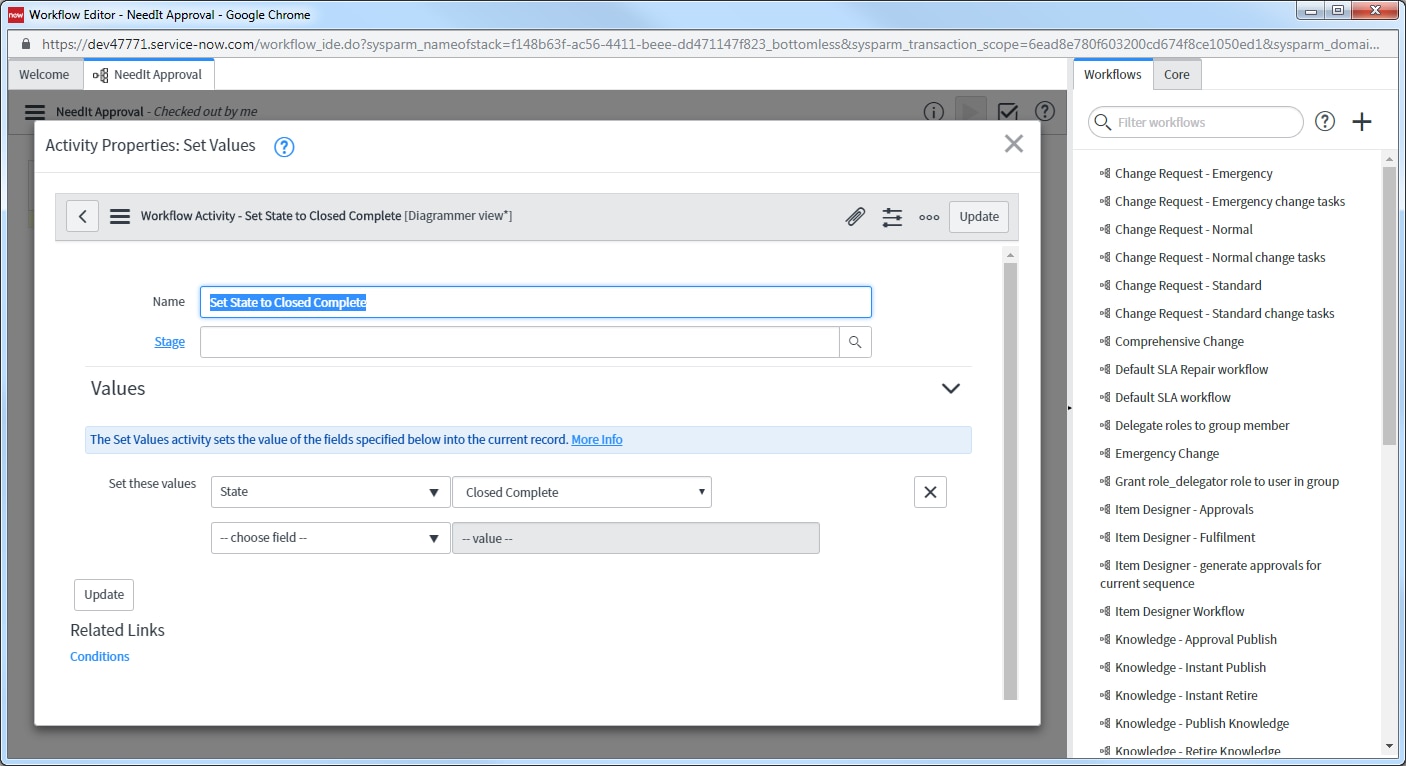Click the bottom Update button
1406x766 pixels.
pos(104,595)
